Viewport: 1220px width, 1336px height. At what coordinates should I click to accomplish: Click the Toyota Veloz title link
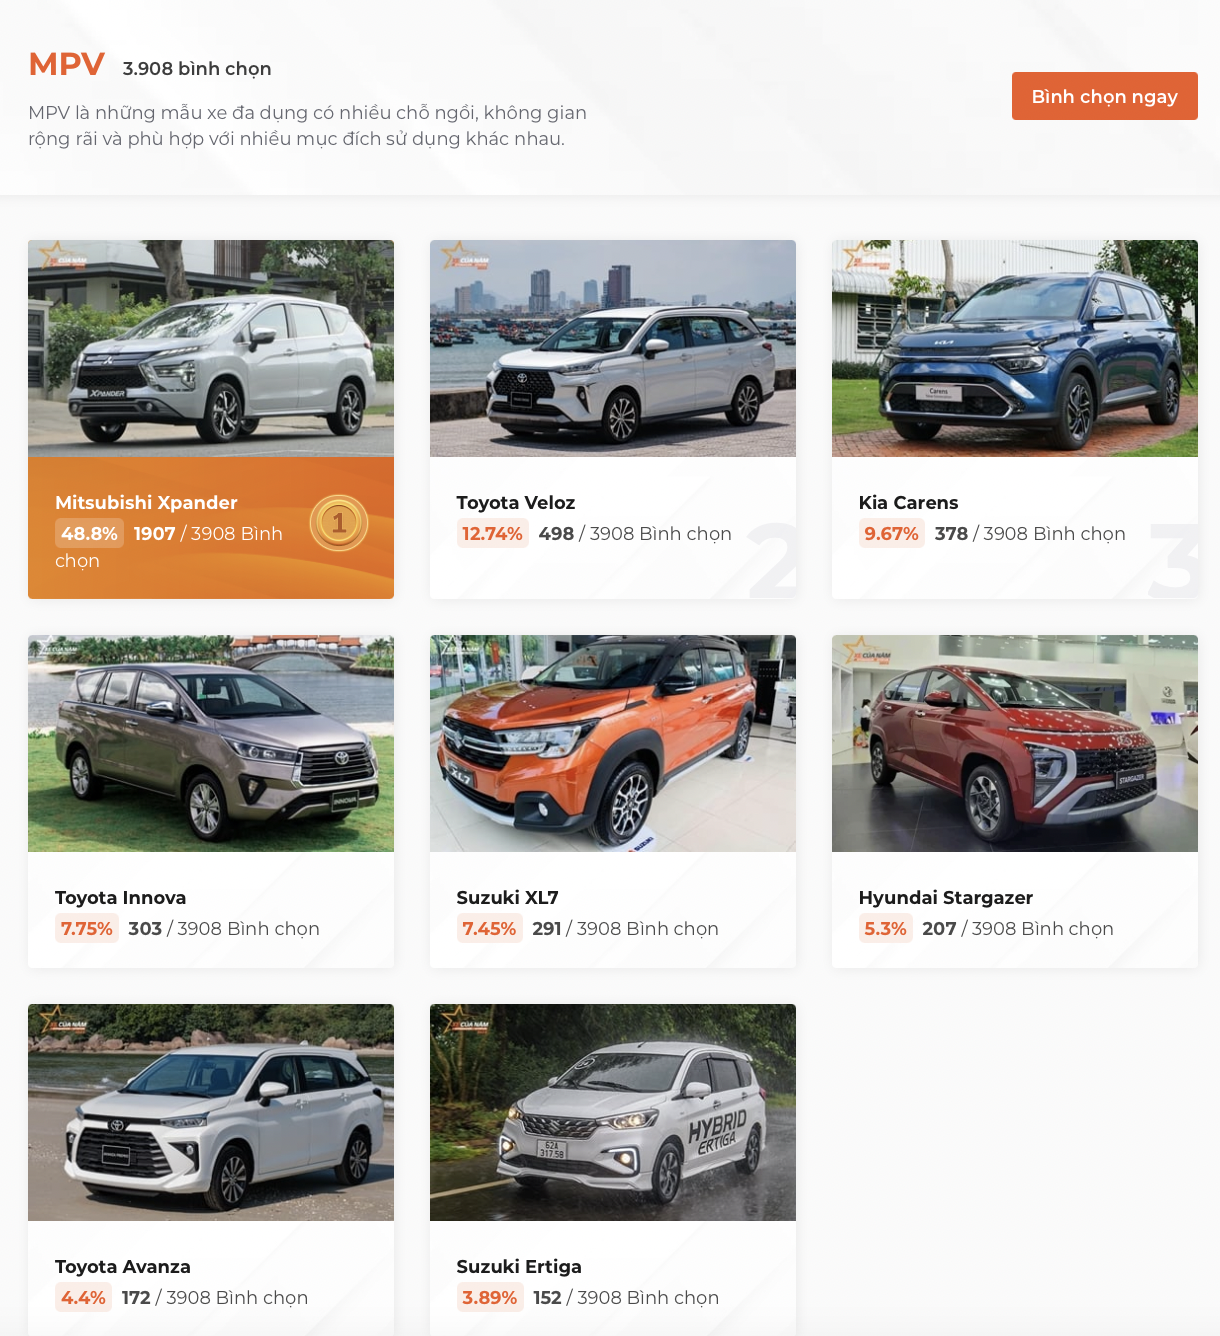pyautogui.click(x=516, y=503)
